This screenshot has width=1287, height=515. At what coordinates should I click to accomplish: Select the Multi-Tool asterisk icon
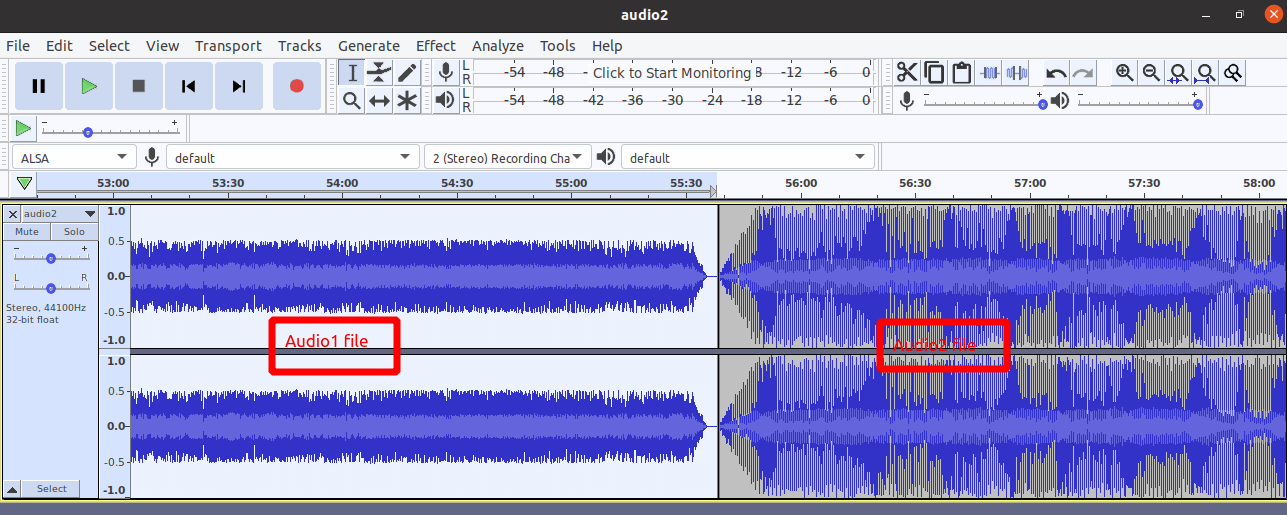406,100
